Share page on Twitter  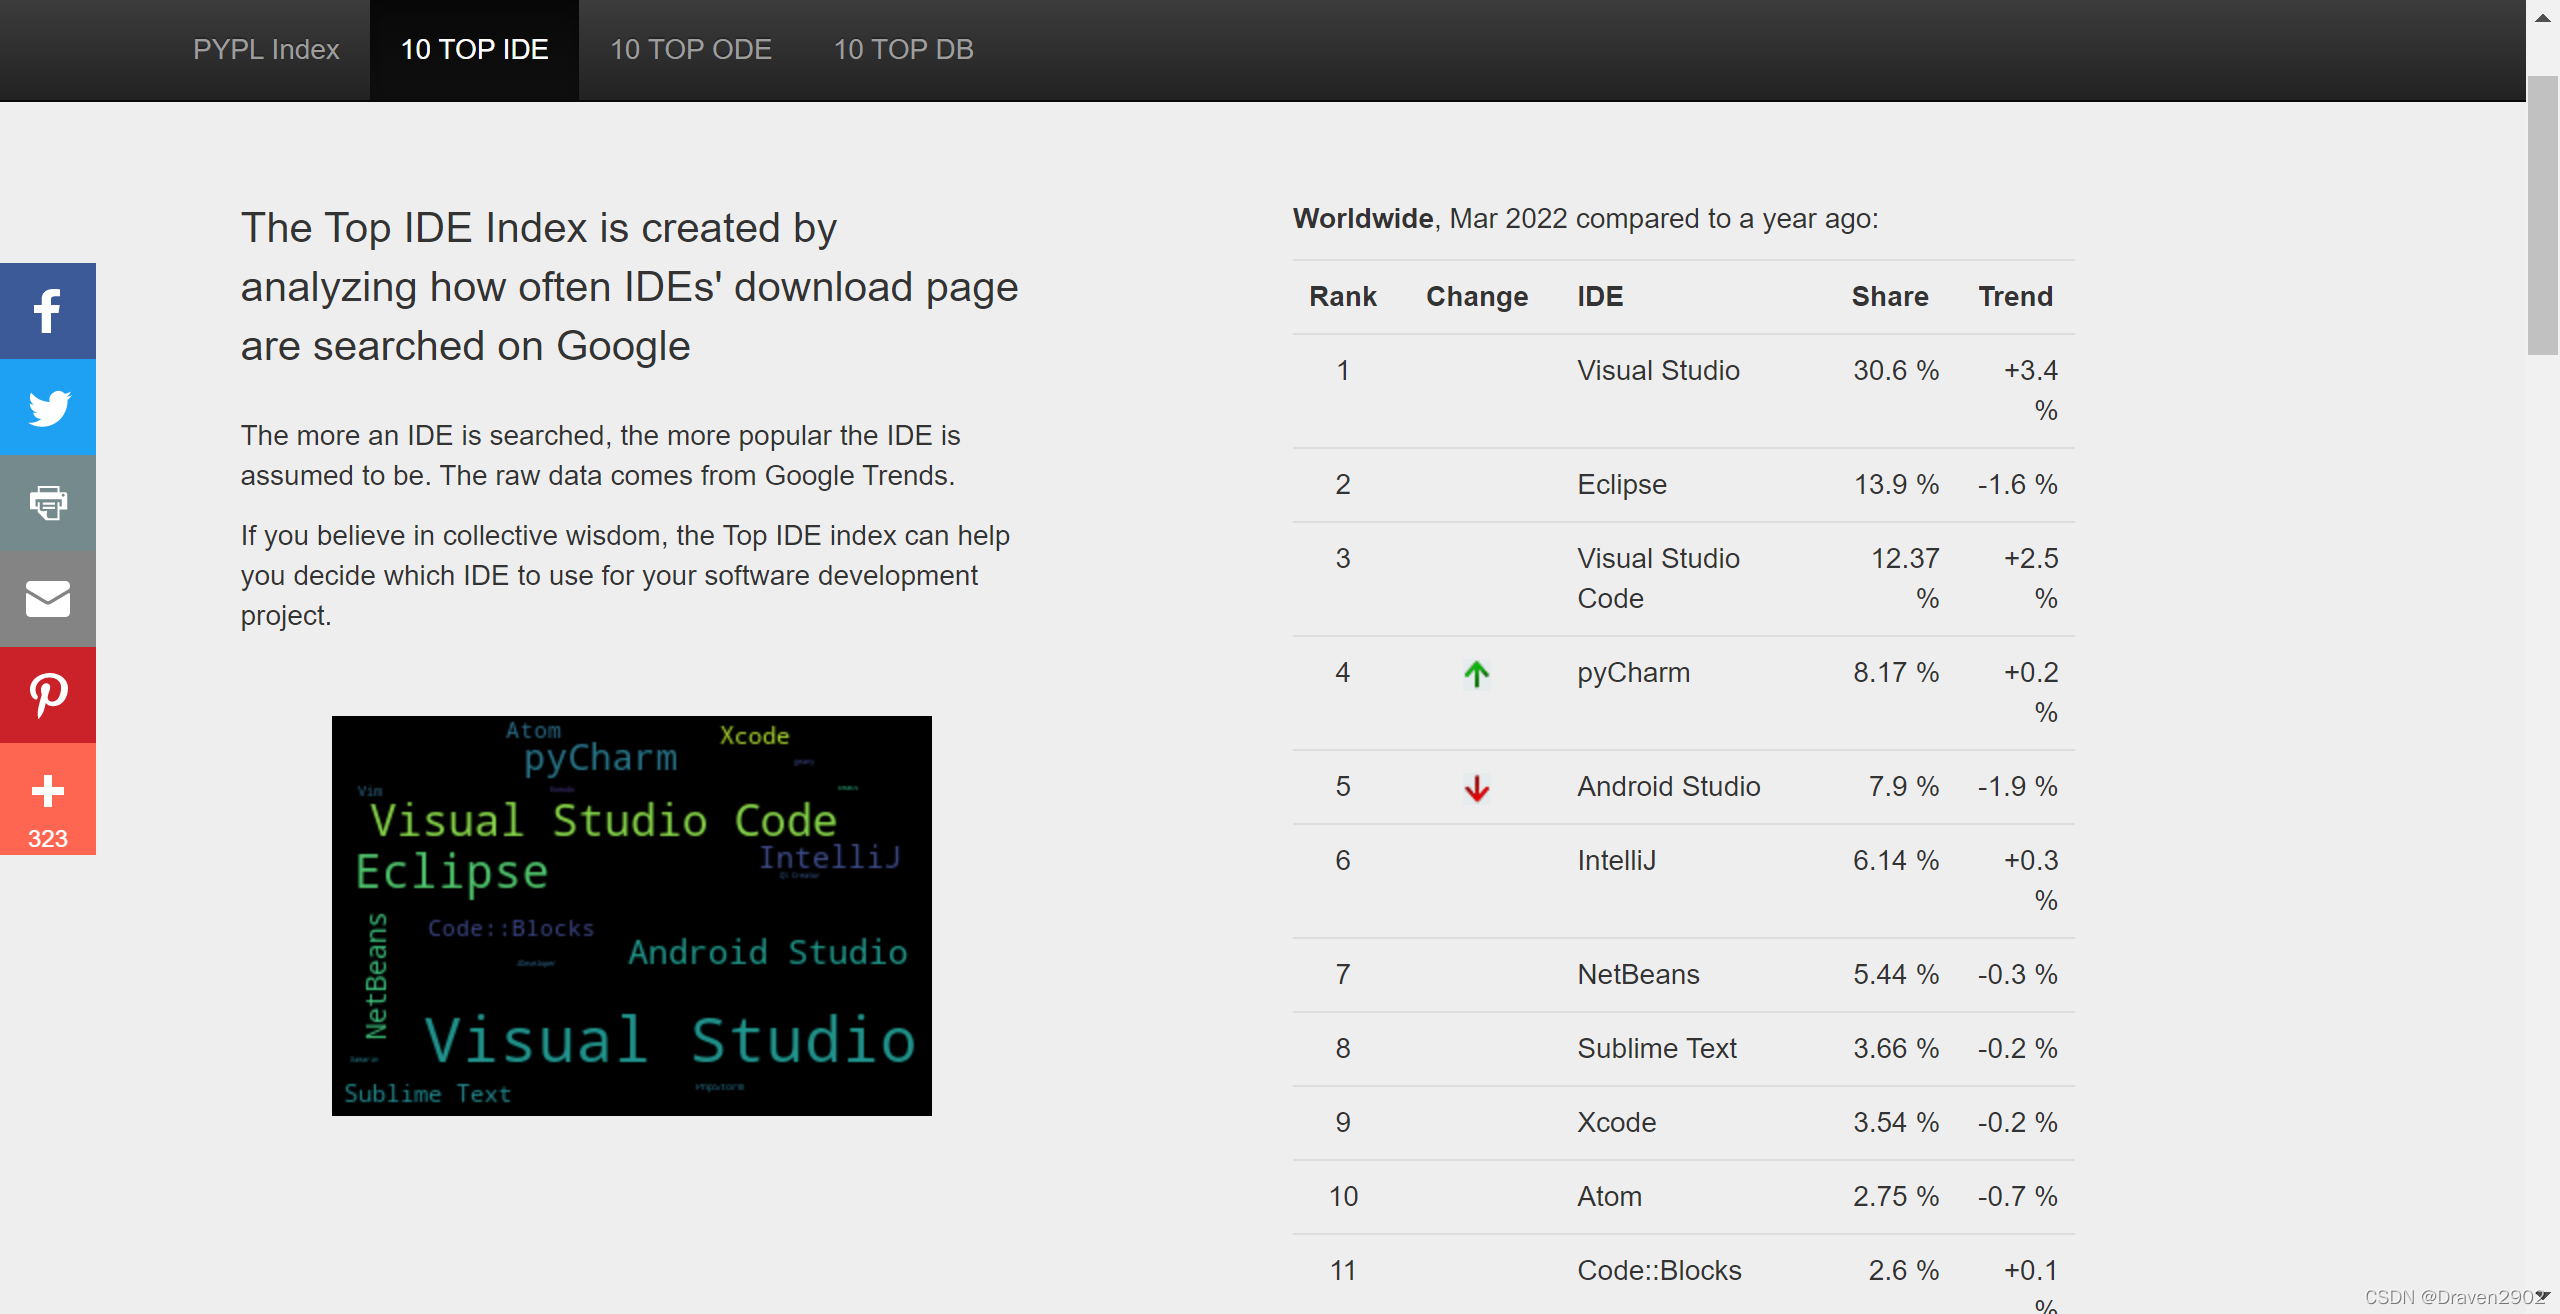[47, 407]
